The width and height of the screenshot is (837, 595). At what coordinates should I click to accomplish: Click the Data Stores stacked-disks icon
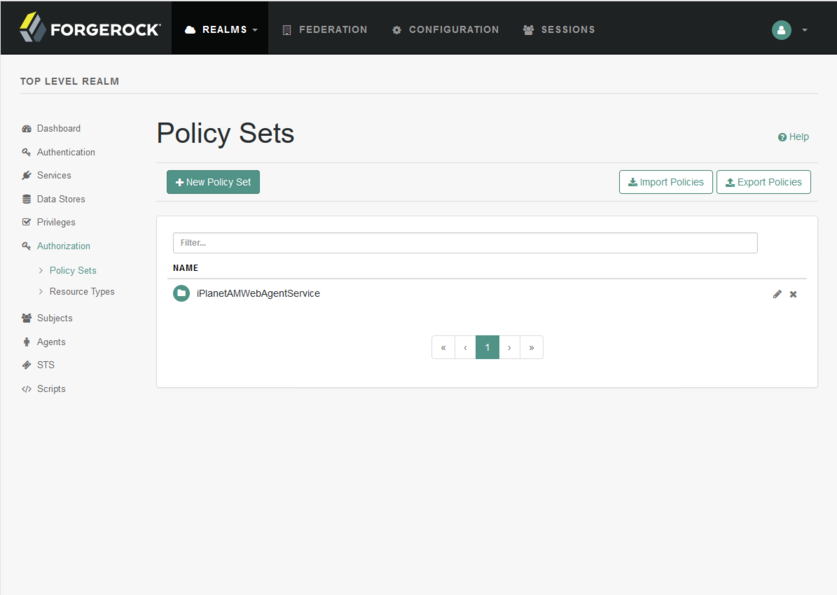click(x=27, y=199)
